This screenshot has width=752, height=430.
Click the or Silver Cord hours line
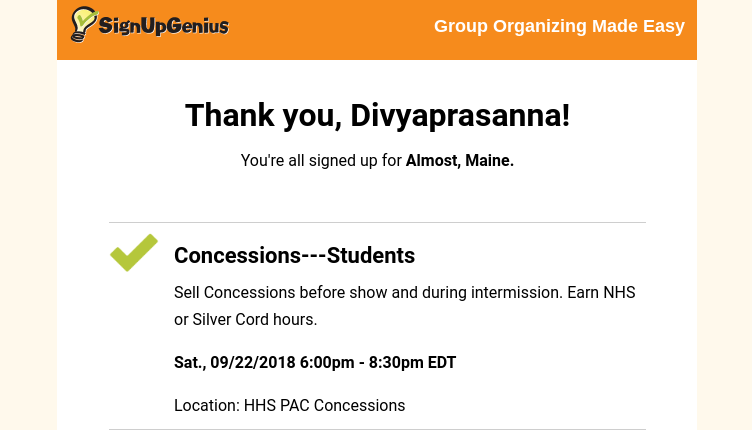pyautogui.click(x=245, y=320)
